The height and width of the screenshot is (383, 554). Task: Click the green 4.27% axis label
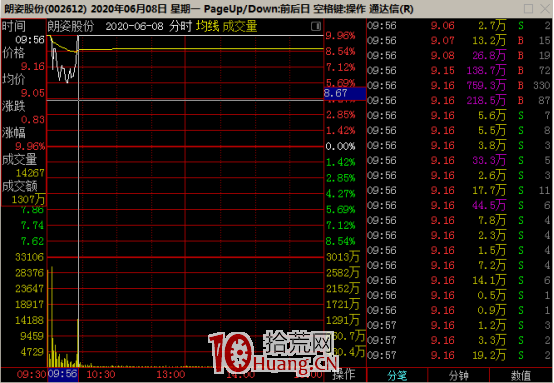[x=340, y=194]
